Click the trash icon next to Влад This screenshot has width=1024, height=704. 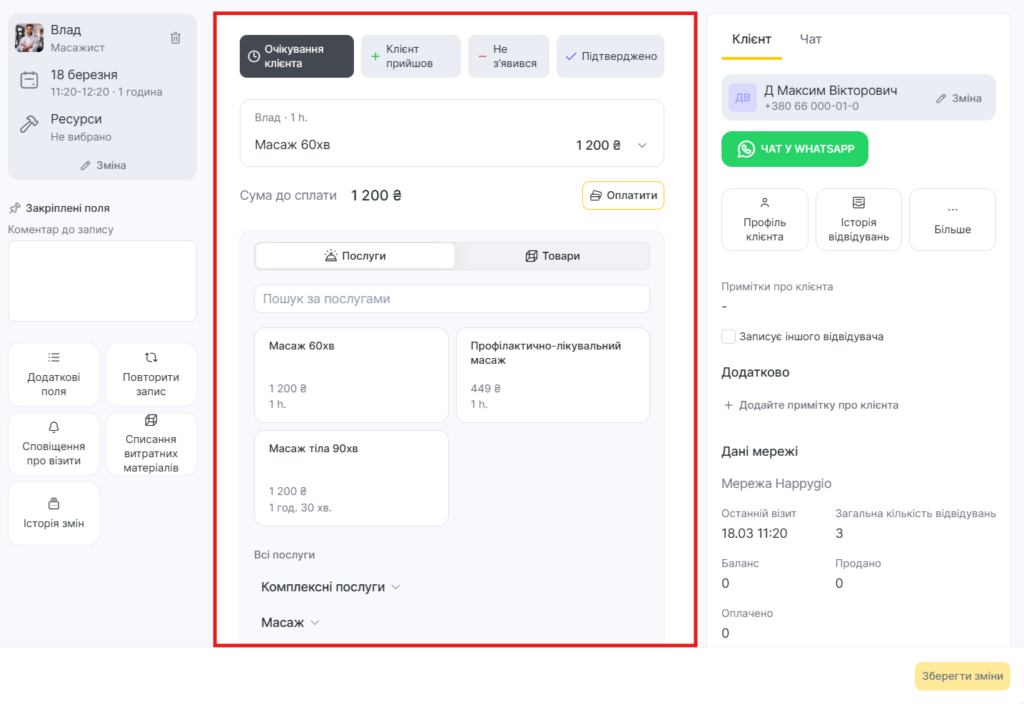pyautogui.click(x=175, y=38)
